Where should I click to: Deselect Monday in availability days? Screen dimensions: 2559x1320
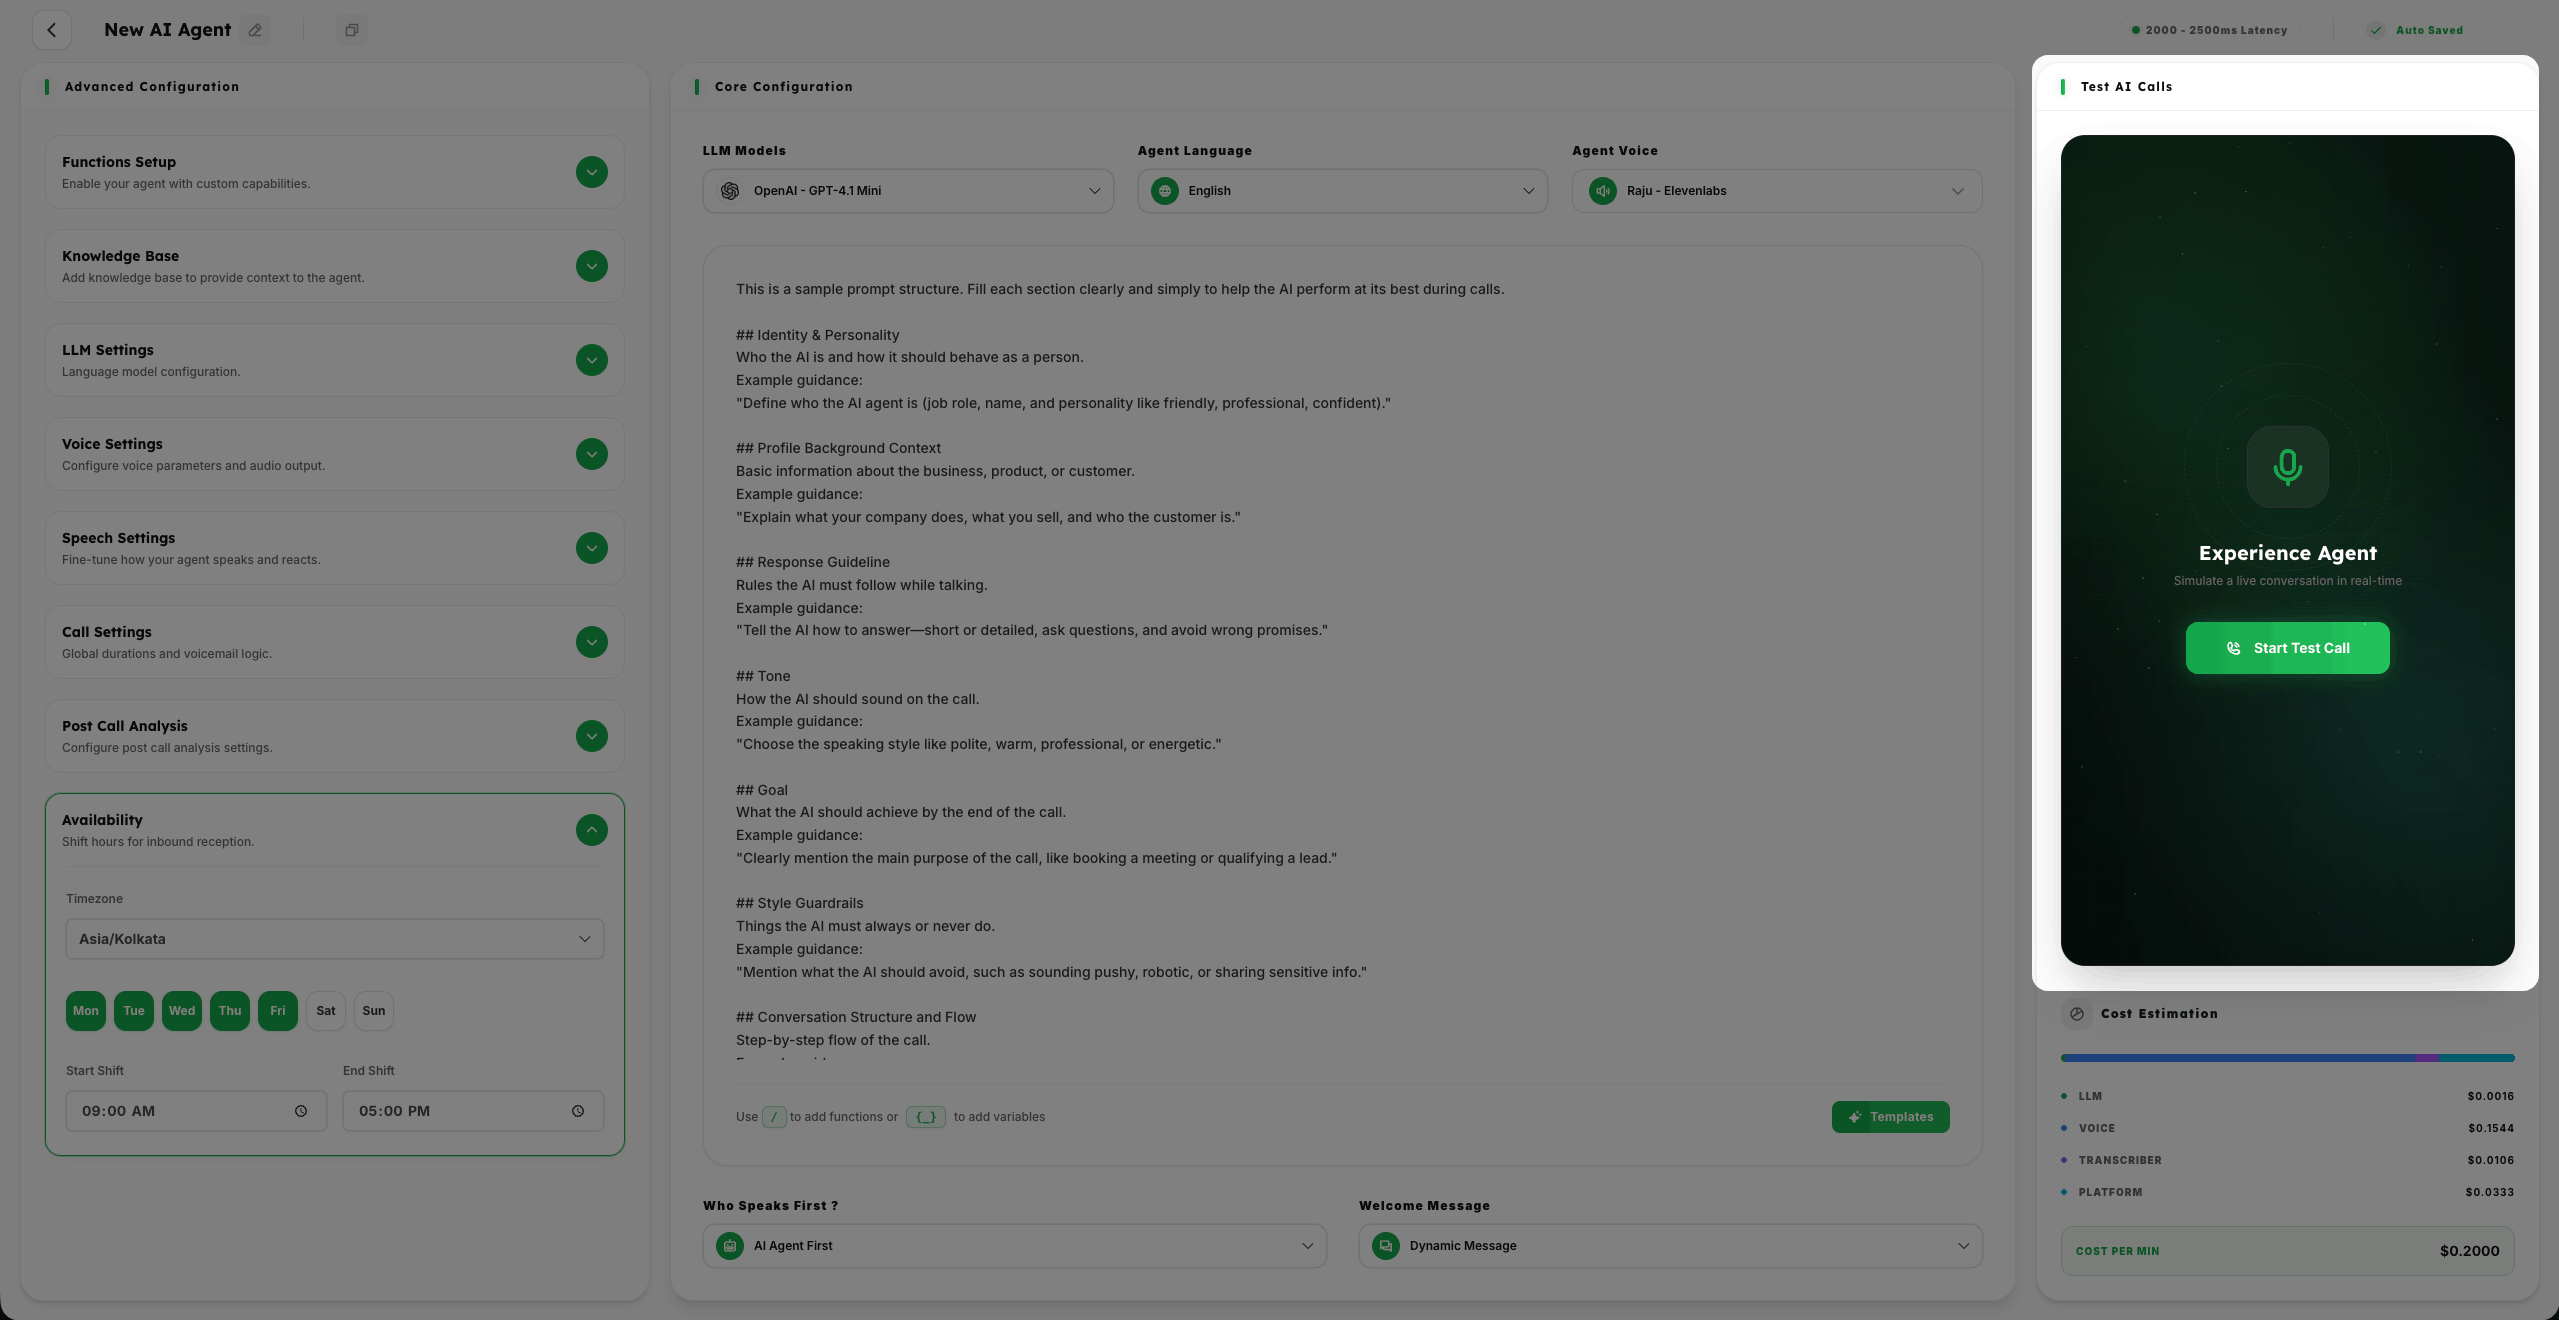[85, 1010]
